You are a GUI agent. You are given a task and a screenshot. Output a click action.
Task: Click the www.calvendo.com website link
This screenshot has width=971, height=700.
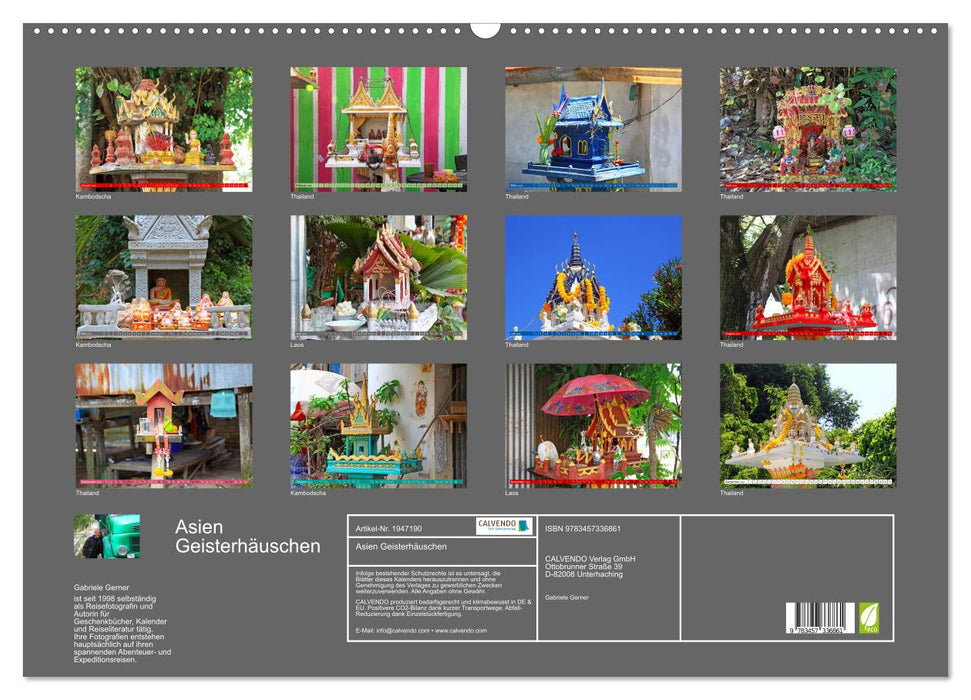pyautogui.click(x=461, y=631)
